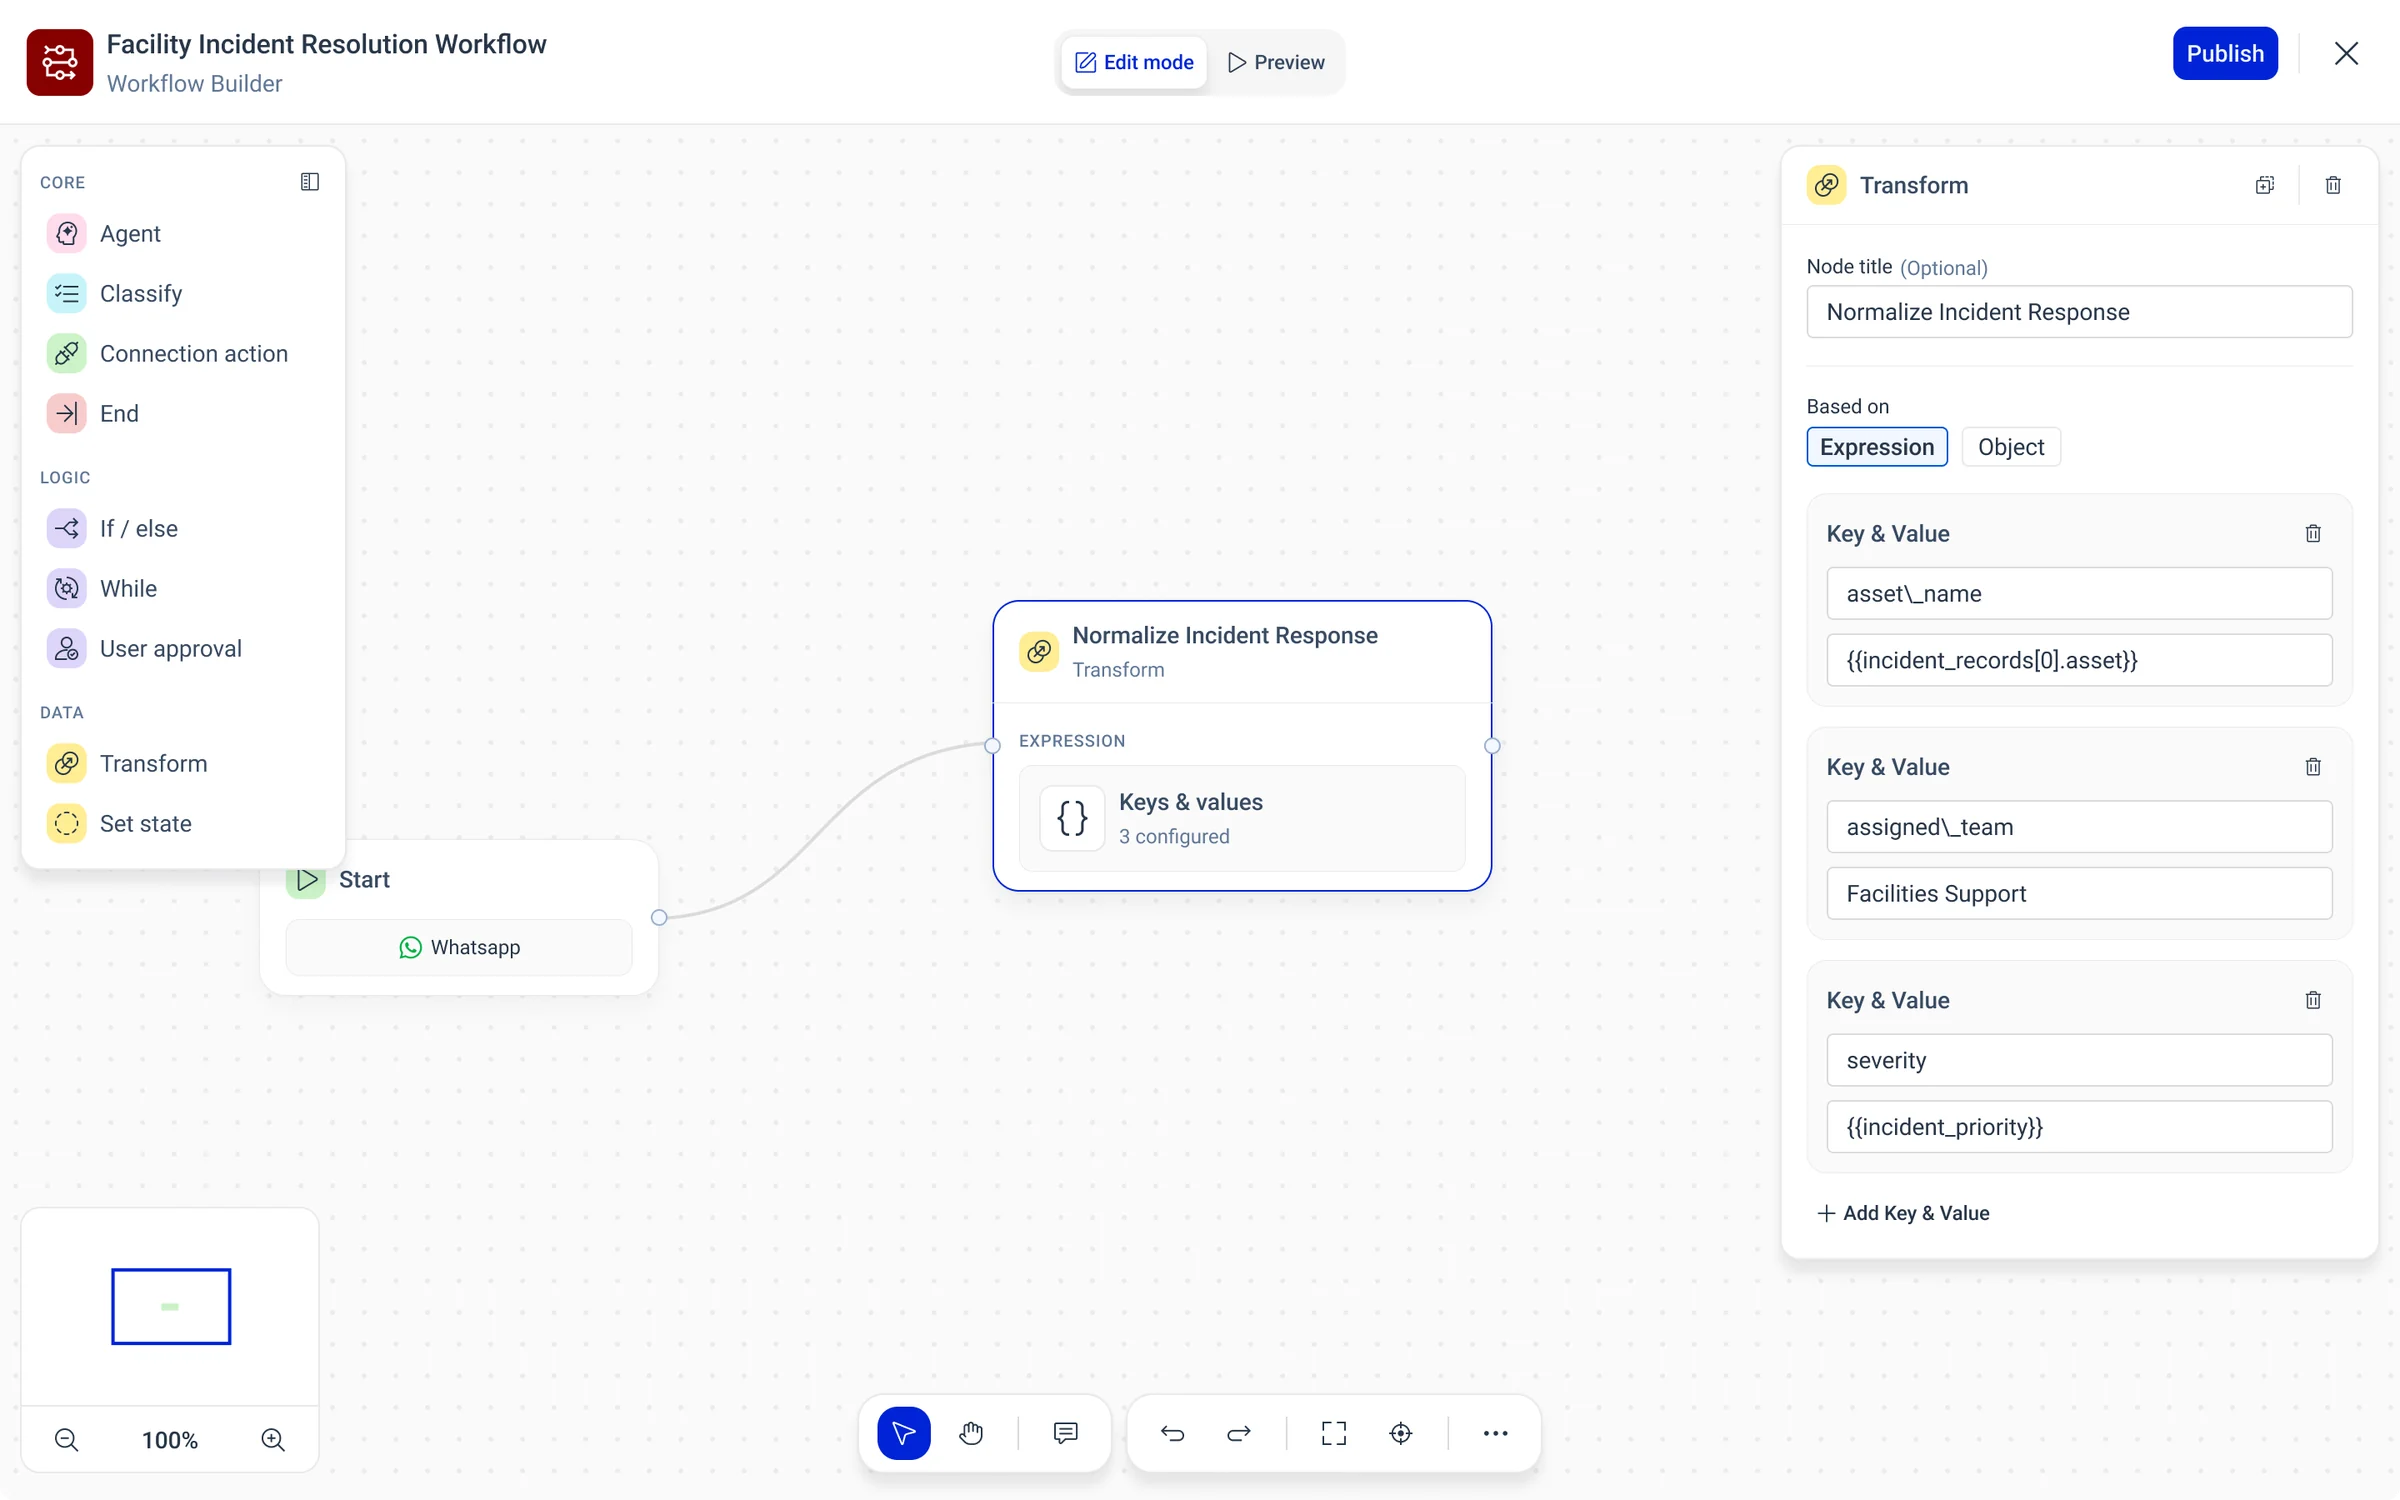Delete the Transform node via header trash
Viewport: 2400px width, 1500px height.
point(2333,185)
